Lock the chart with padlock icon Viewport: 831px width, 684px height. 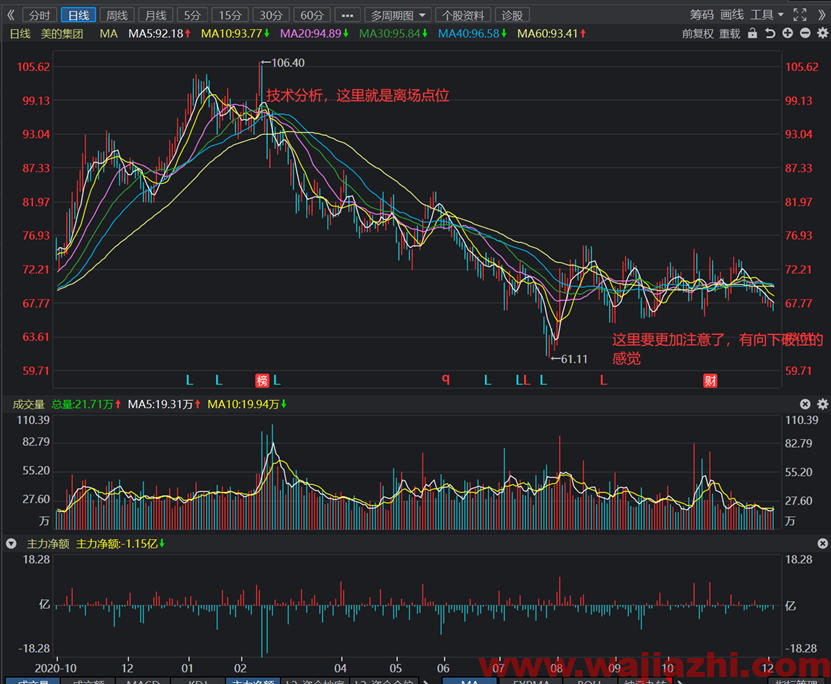tap(753, 33)
